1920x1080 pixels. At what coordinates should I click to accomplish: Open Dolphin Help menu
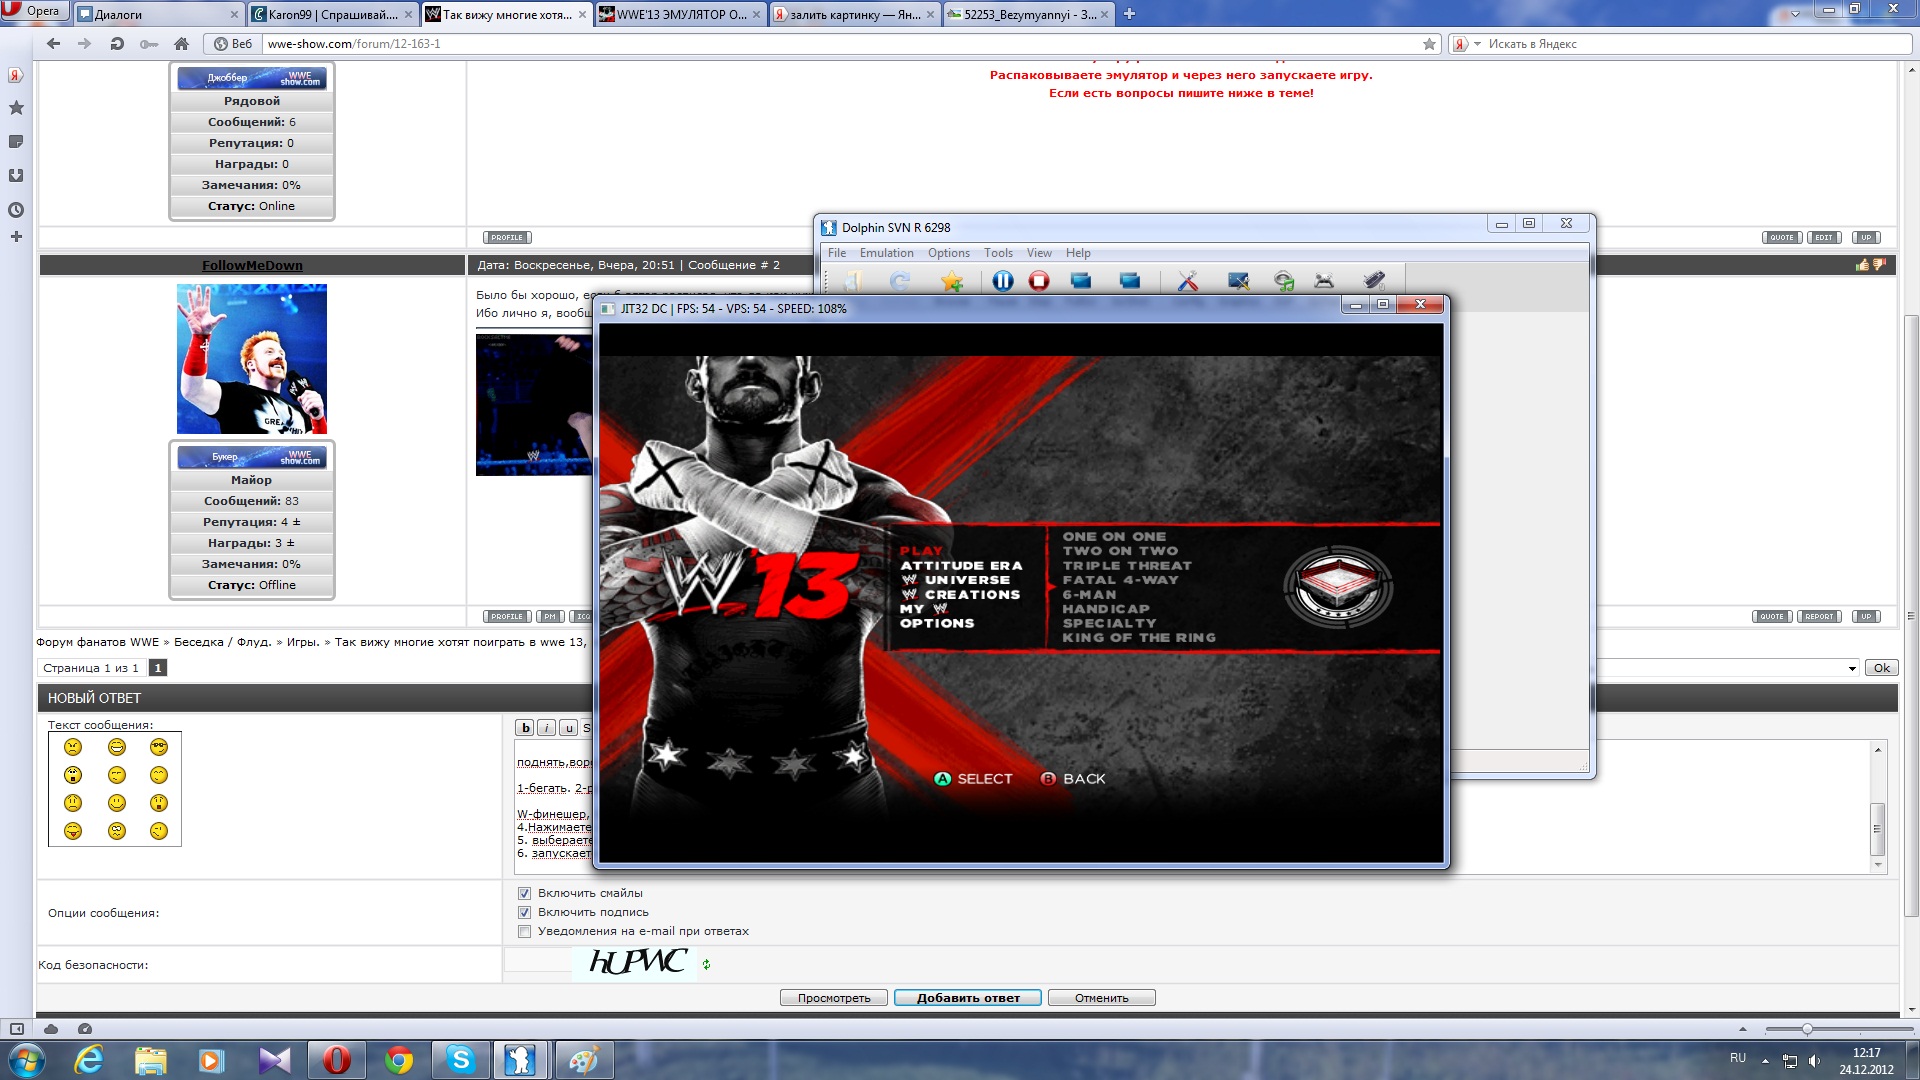click(x=1078, y=253)
